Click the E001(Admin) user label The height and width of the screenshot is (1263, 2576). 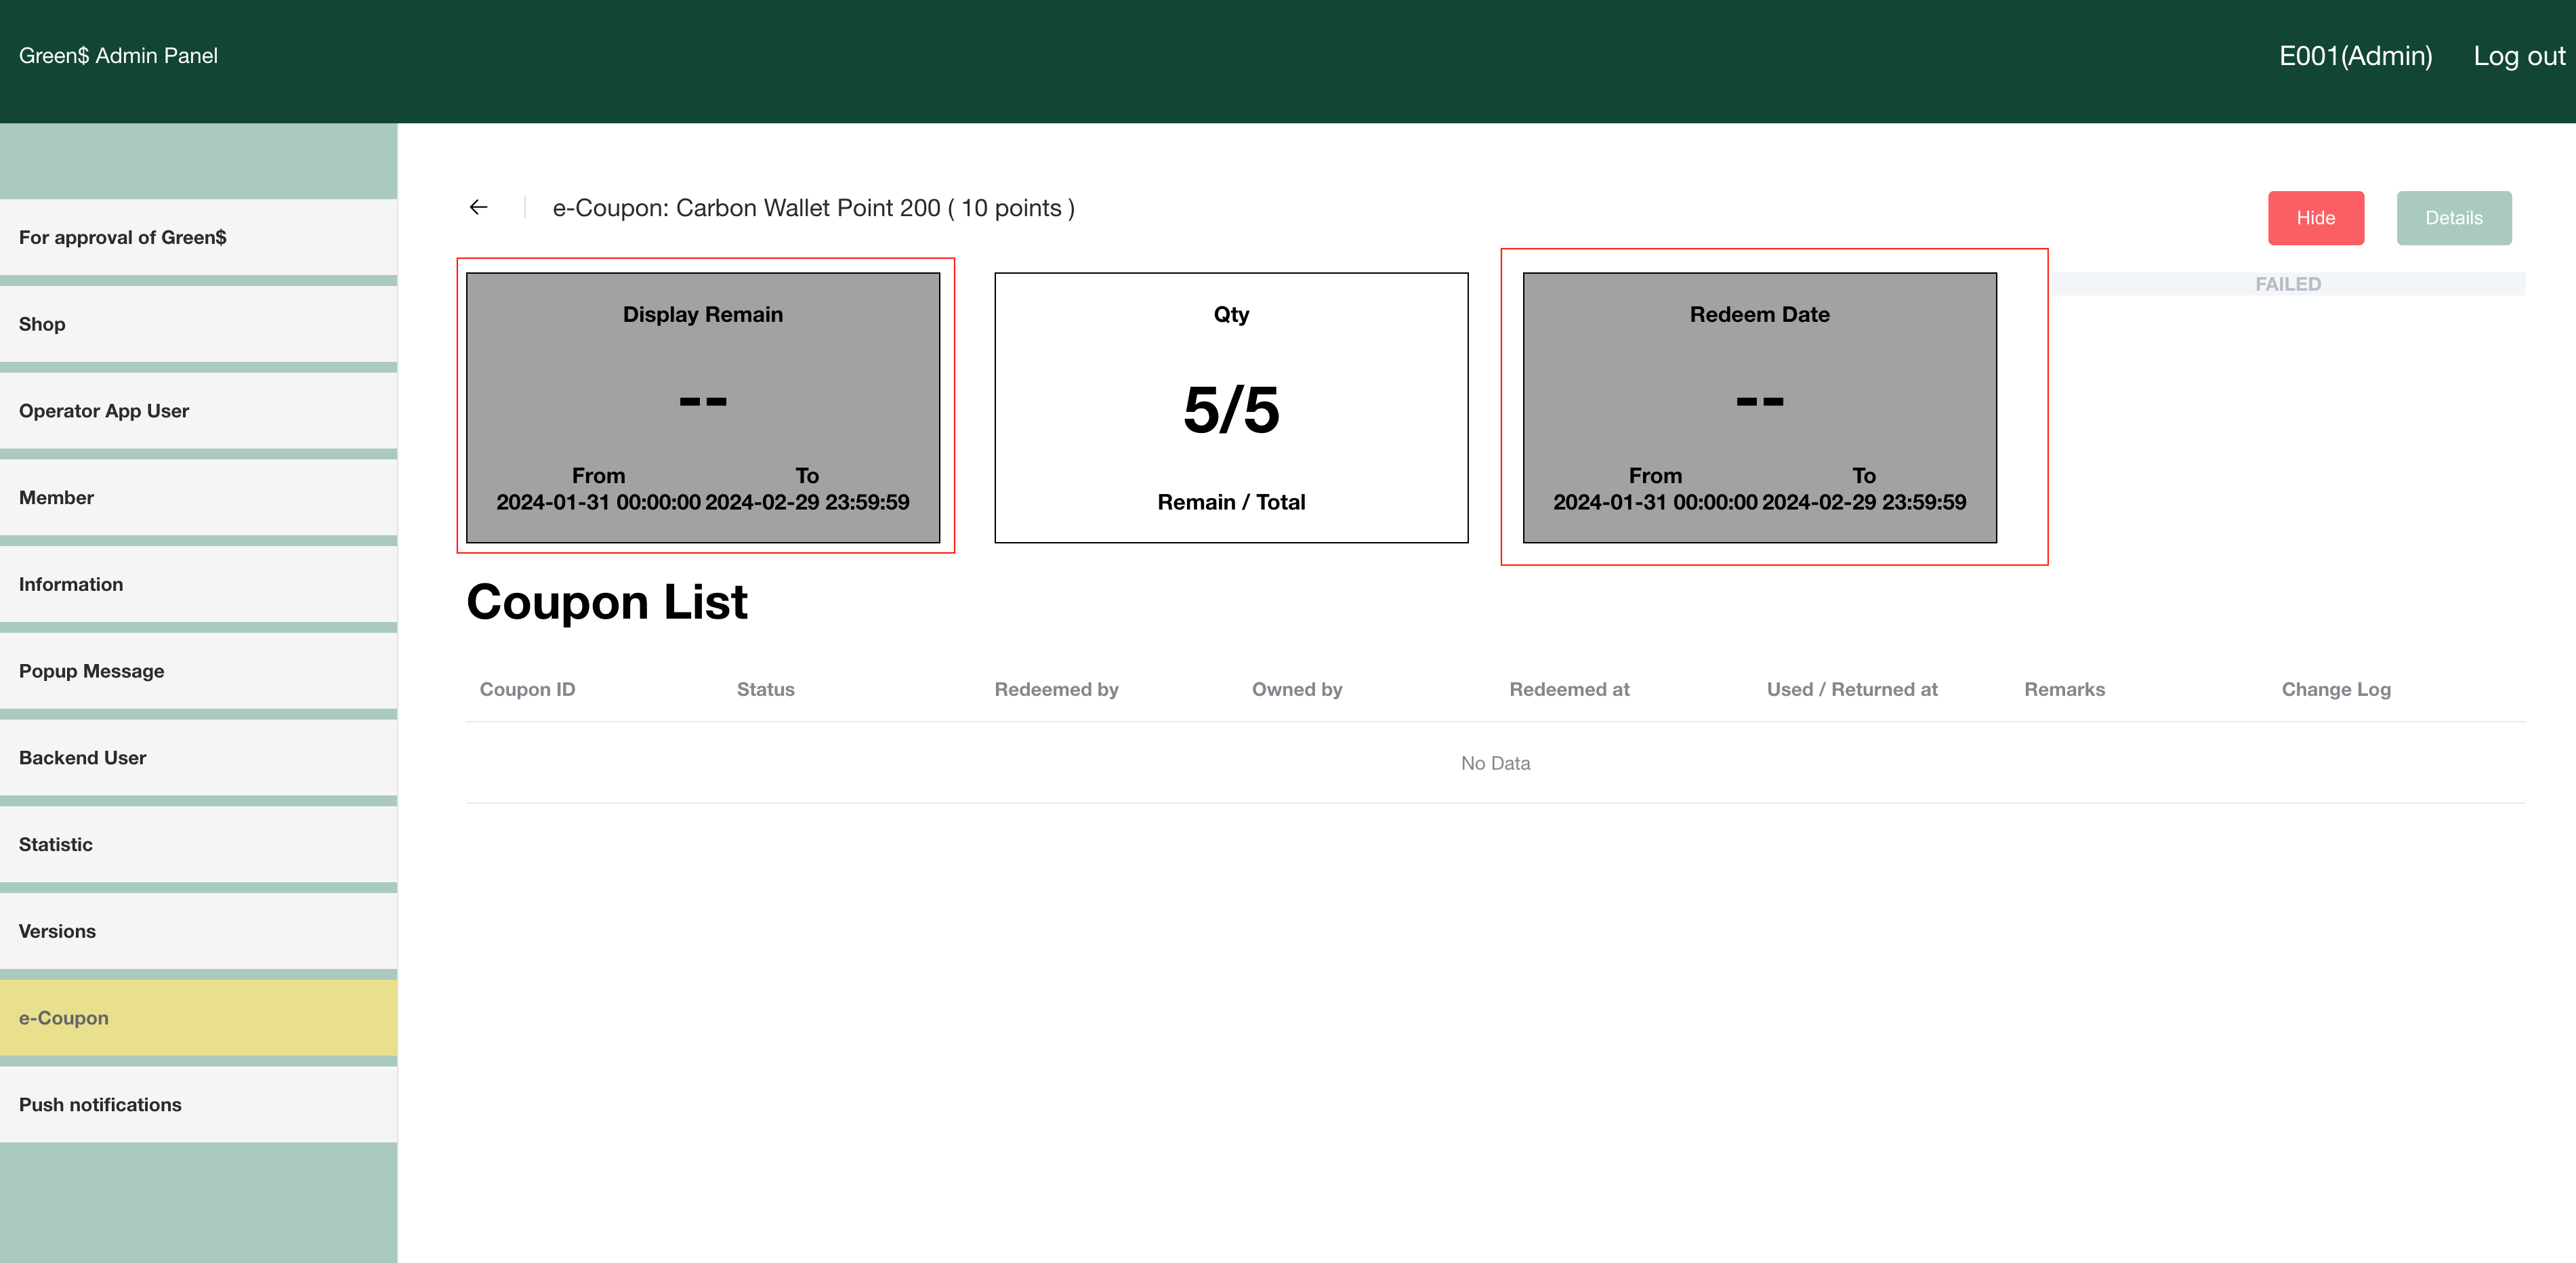2355,56
